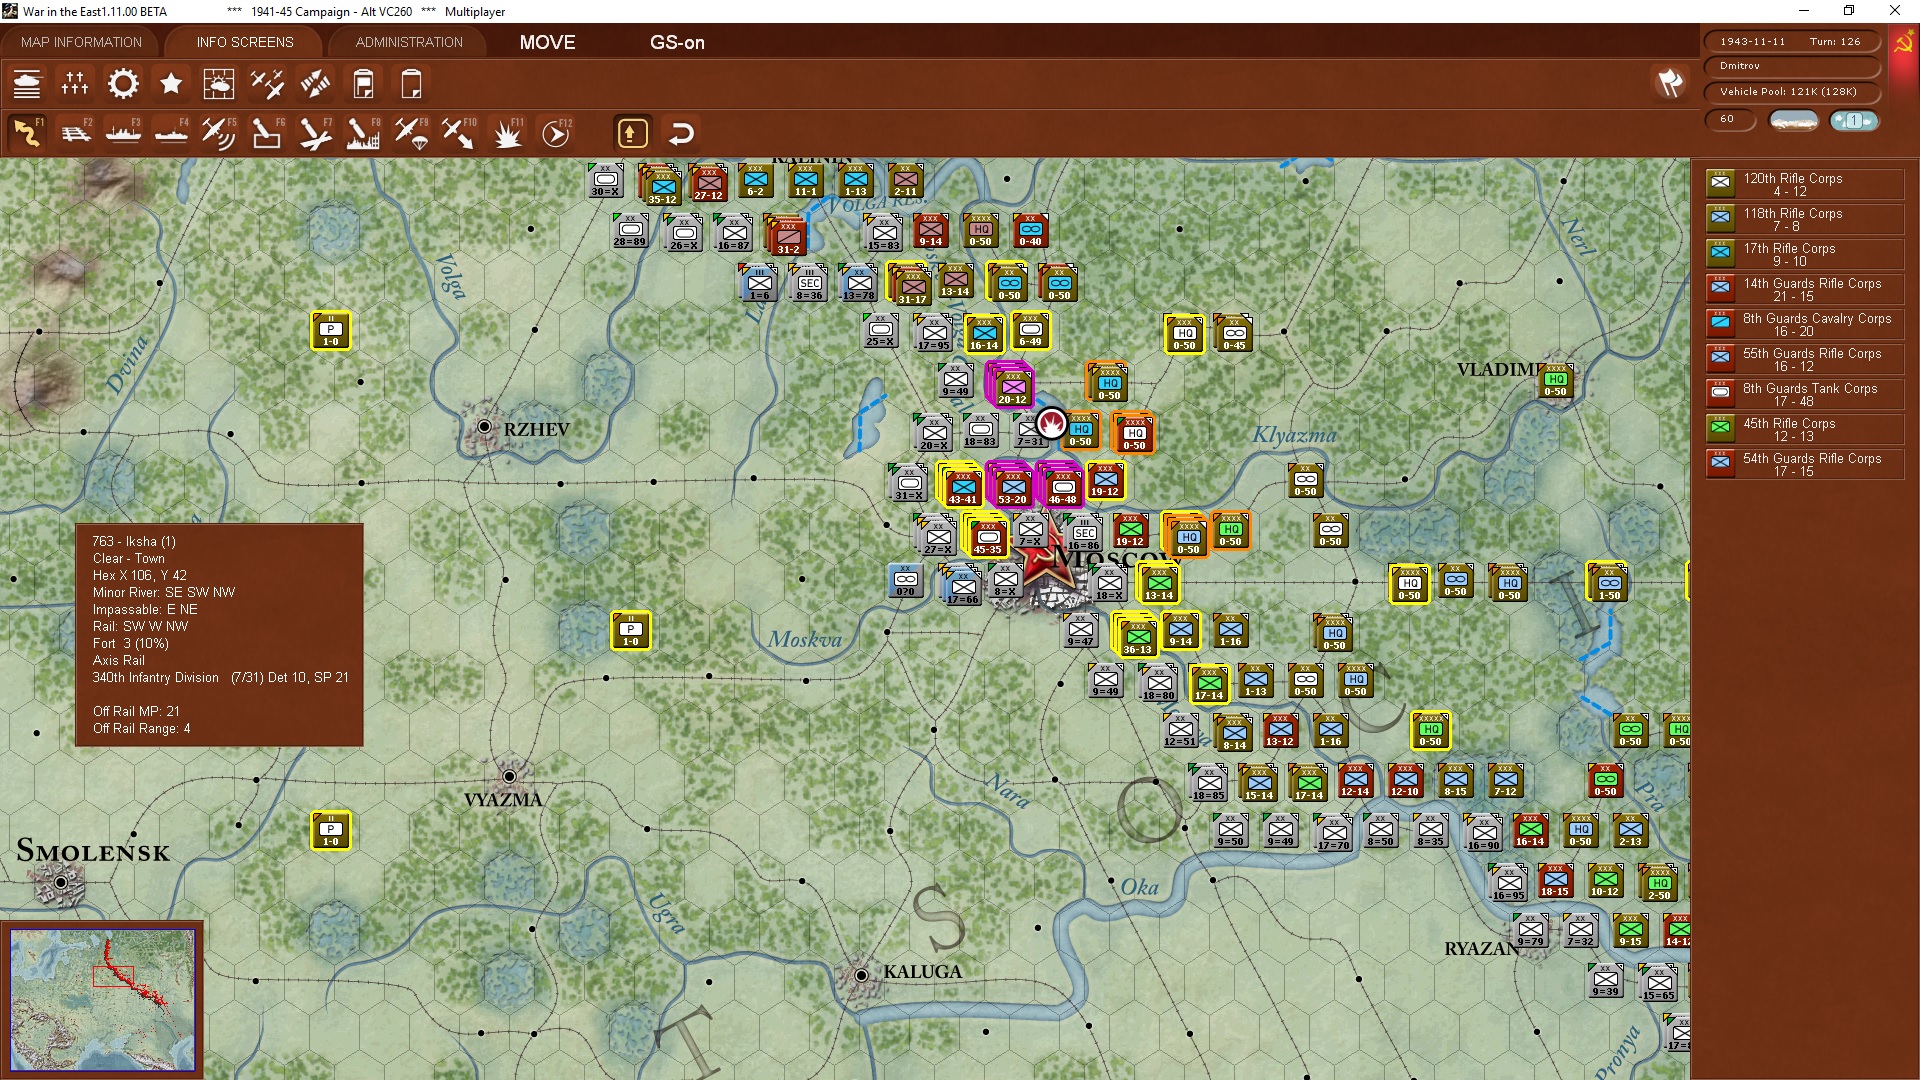Select the 20-12 magenta unit counter
The image size is (1920, 1080).
[x=1012, y=386]
